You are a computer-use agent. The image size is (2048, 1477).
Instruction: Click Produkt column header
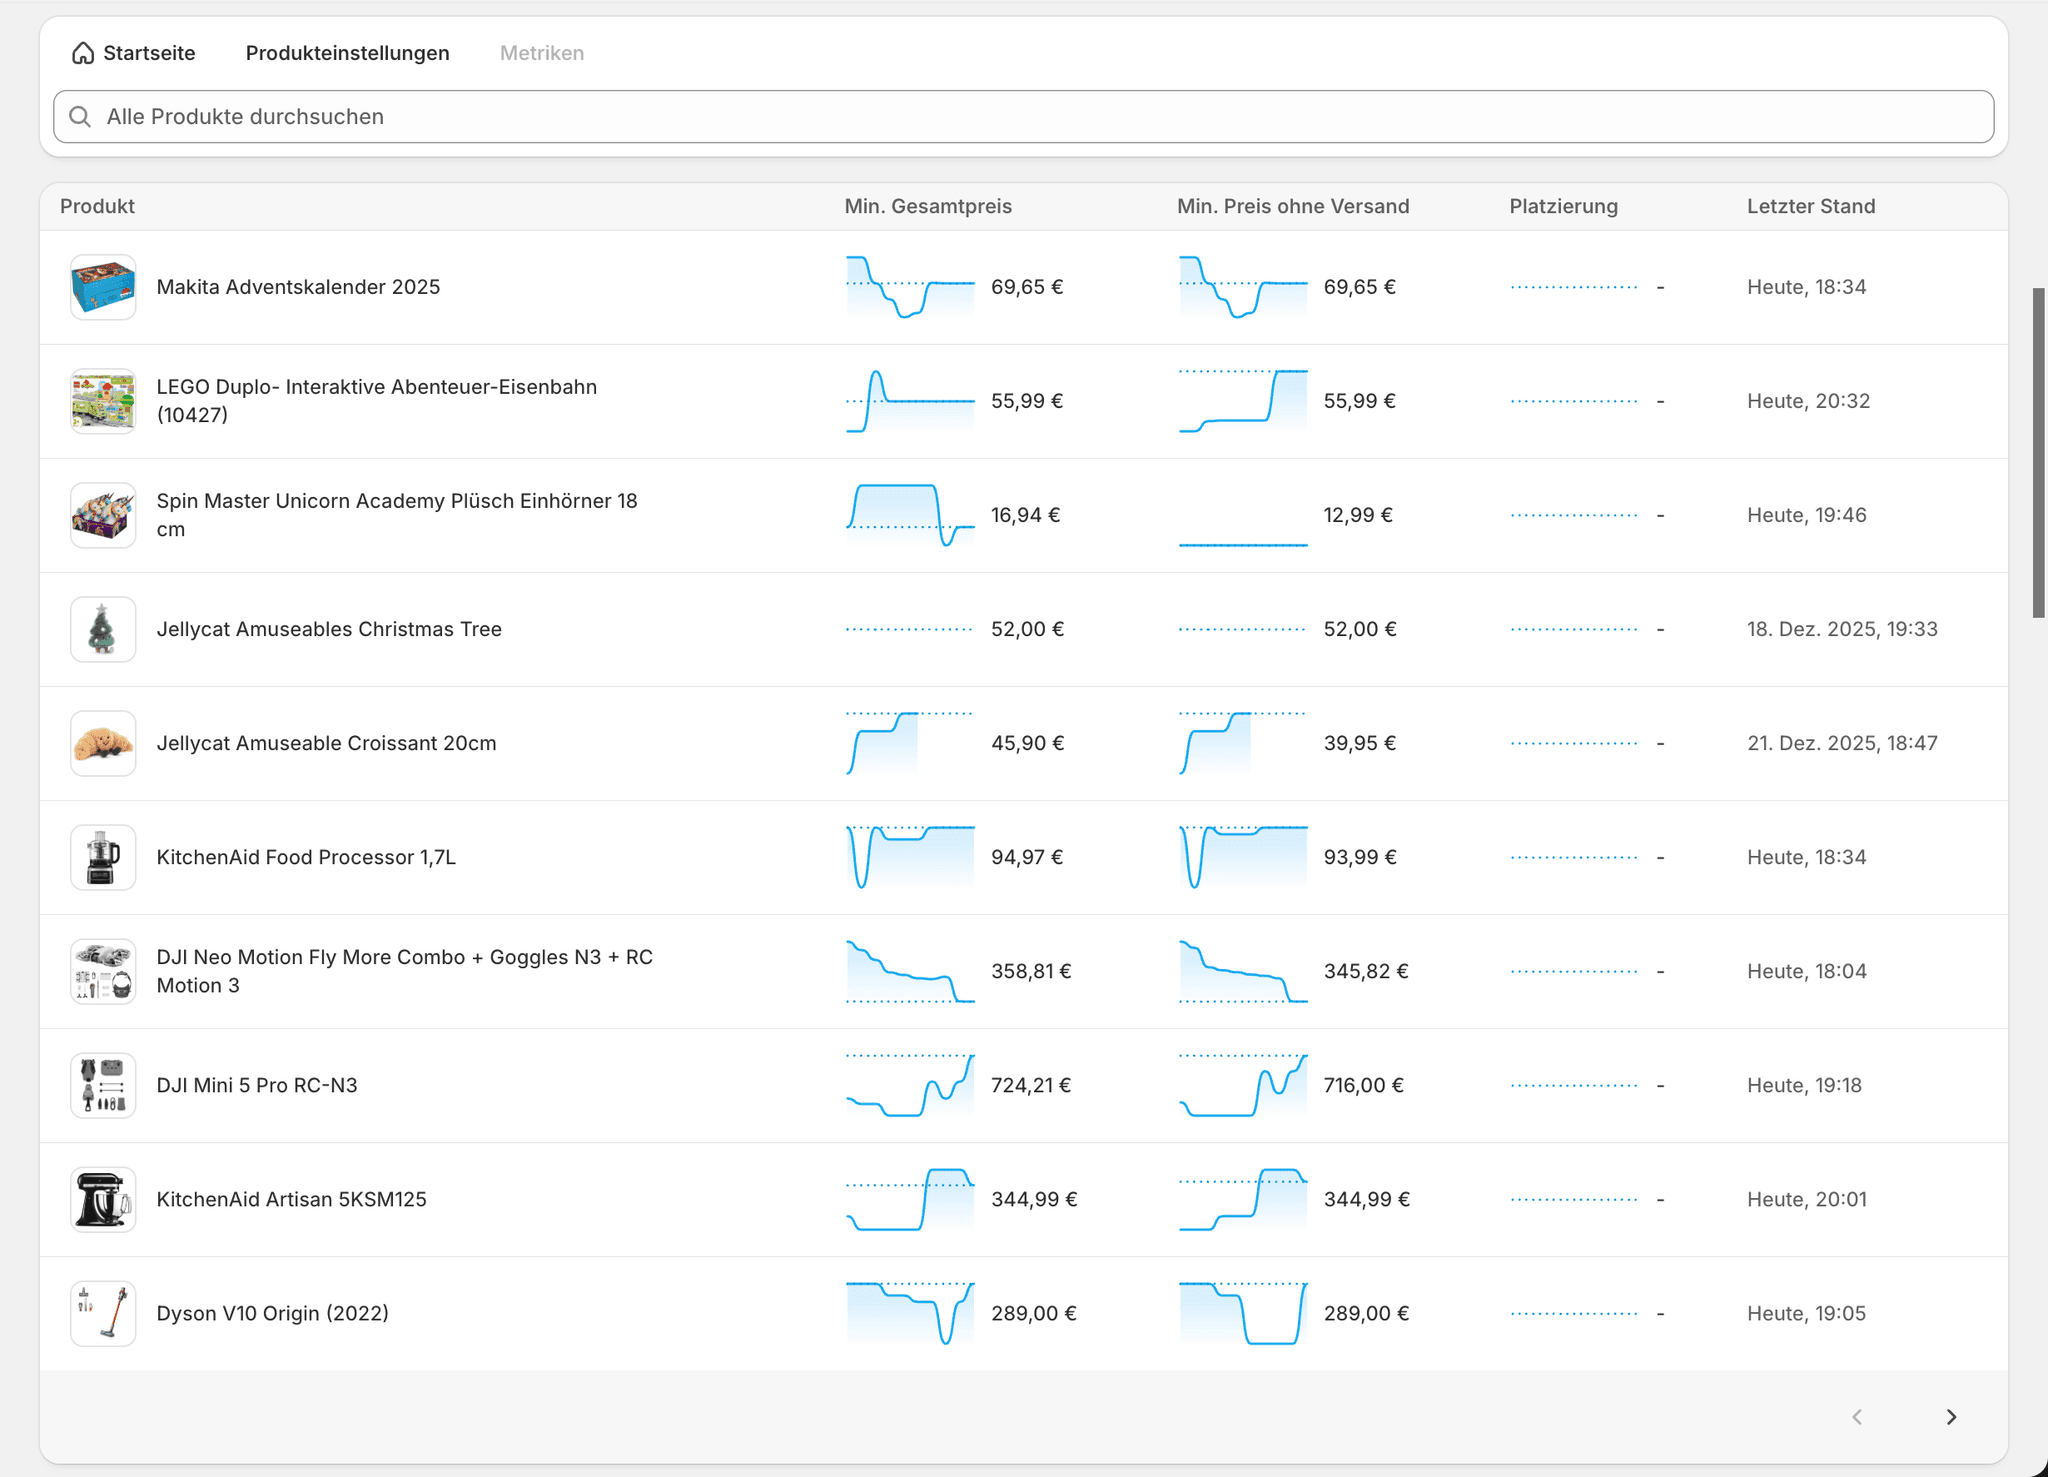coord(97,206)
